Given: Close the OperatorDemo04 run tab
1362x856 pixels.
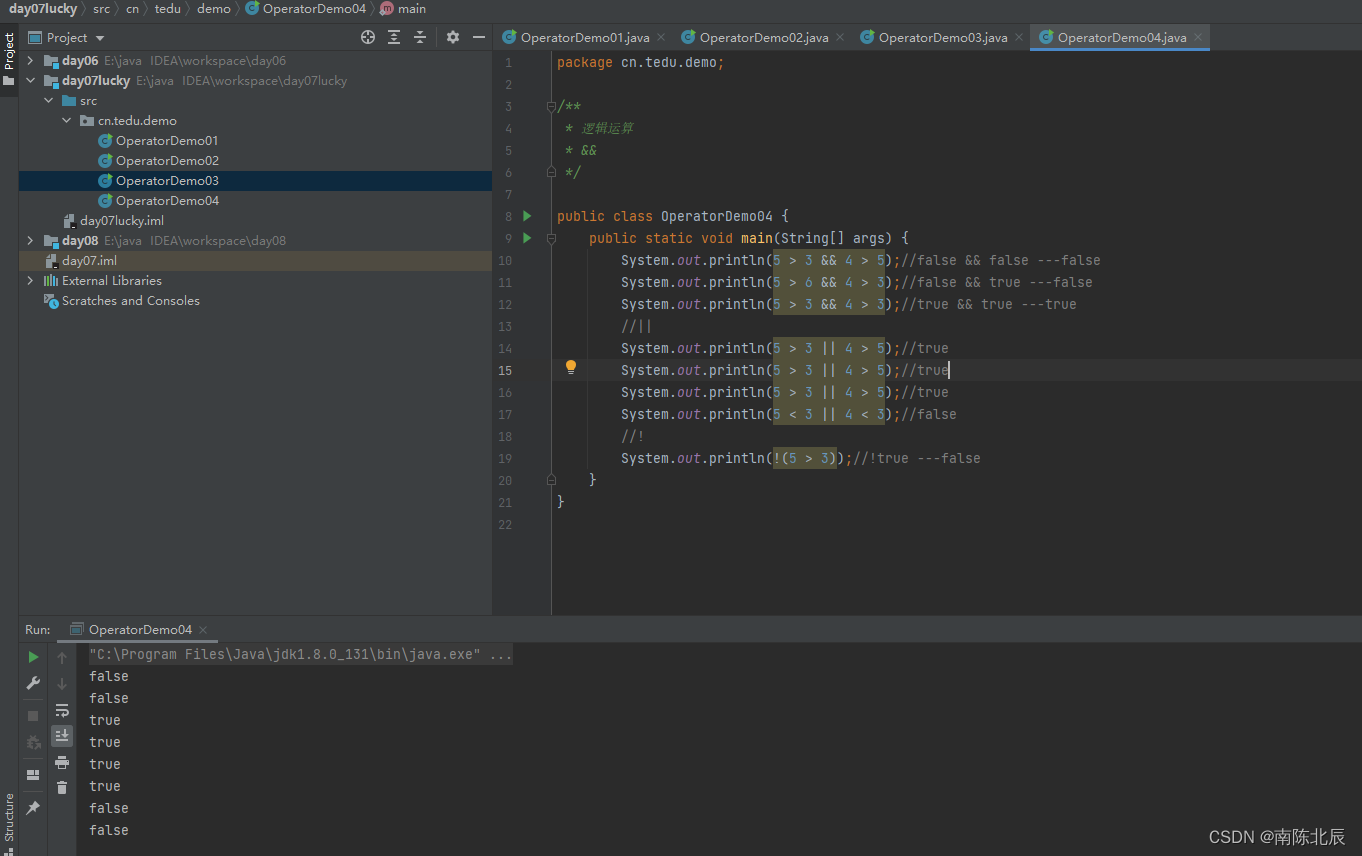Looking at the screenshot, I should (x=203, y=630).
